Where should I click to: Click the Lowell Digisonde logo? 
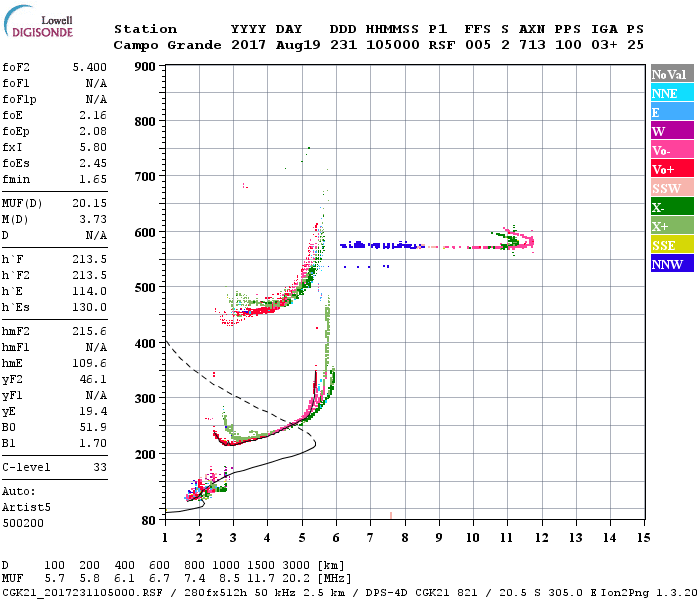coord(38,22)
